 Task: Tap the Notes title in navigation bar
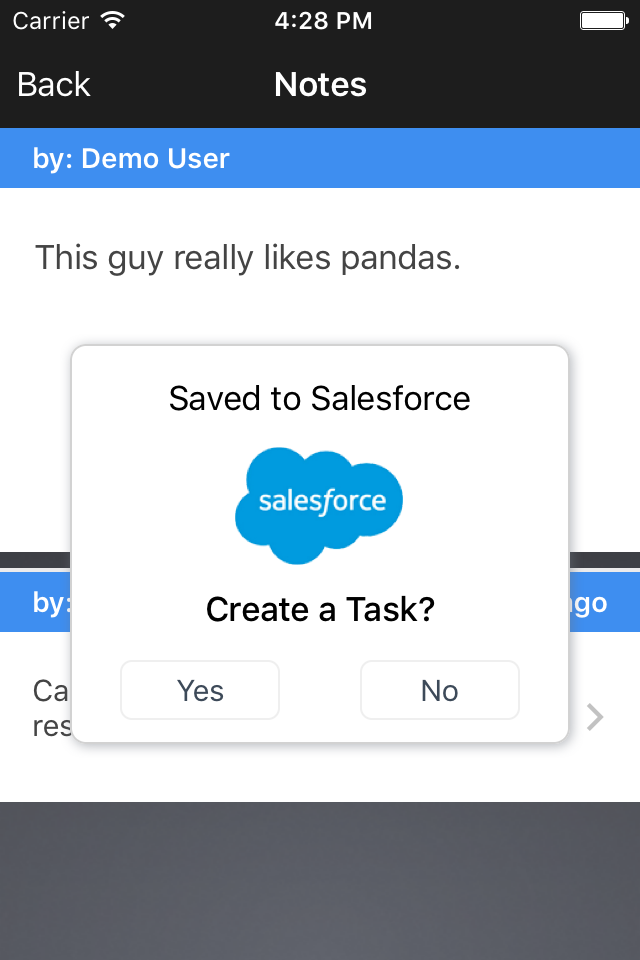(x=320, y=85)
